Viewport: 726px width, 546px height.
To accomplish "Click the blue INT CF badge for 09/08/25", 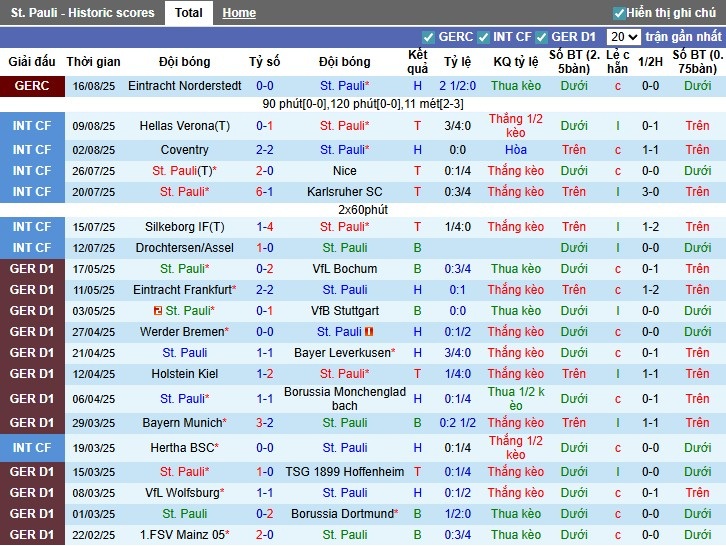I will [x=31, y=126].
